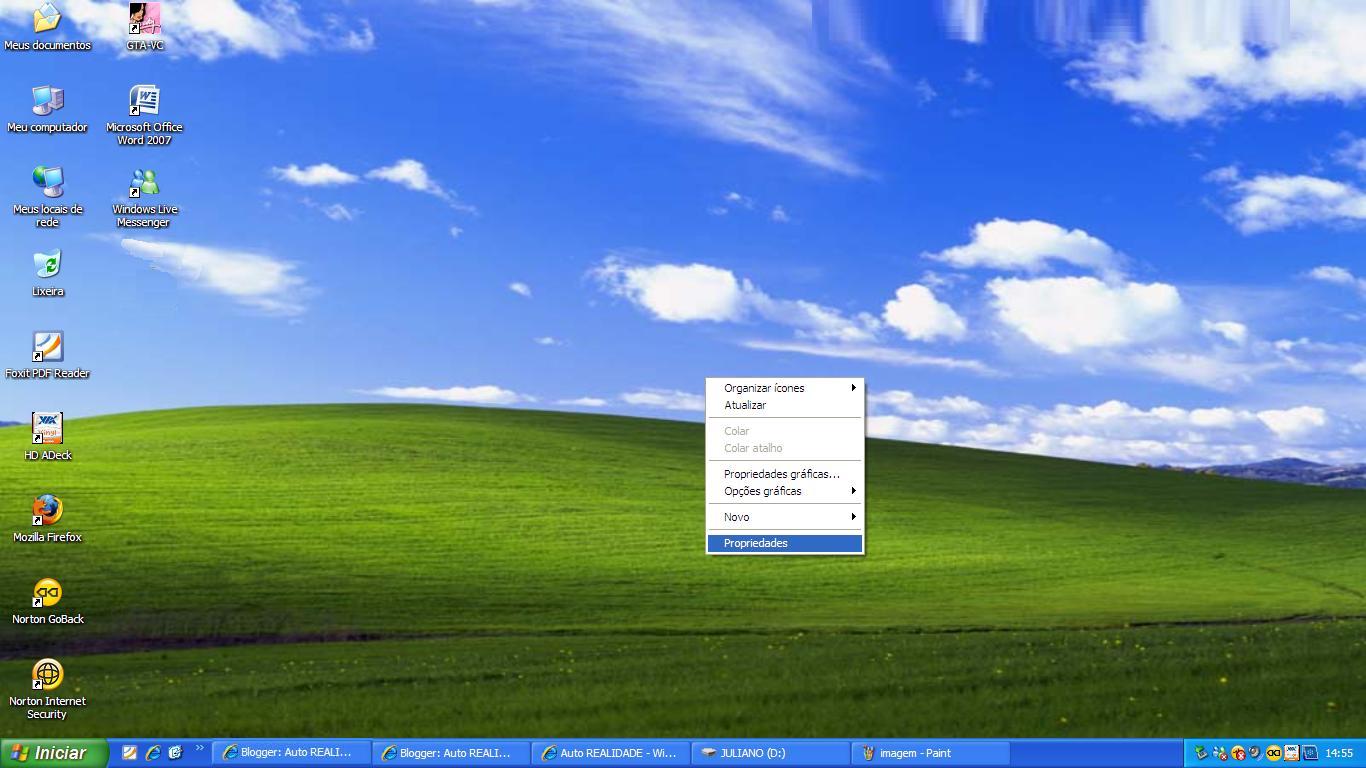Click the yellow Norton GoBack tray icon
The height and width of the screenshot is (768, 1366).
(1274, 753)
